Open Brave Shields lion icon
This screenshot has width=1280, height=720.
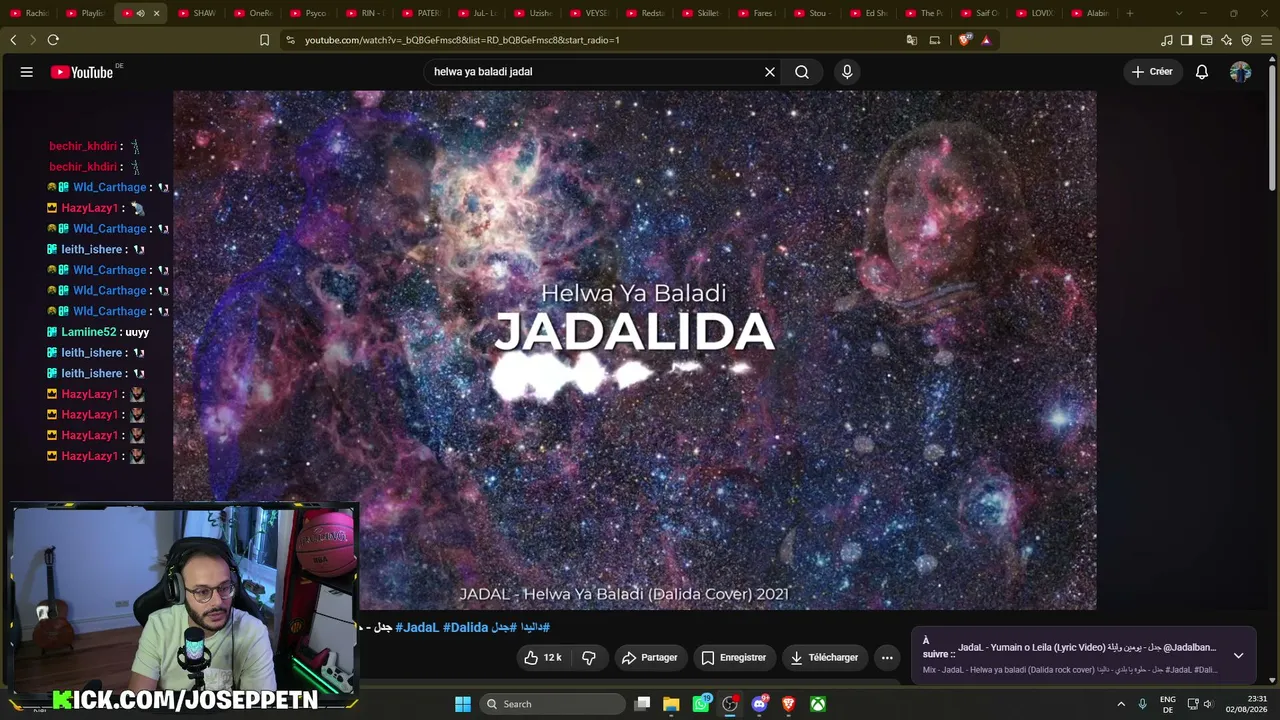pos(965,40)
